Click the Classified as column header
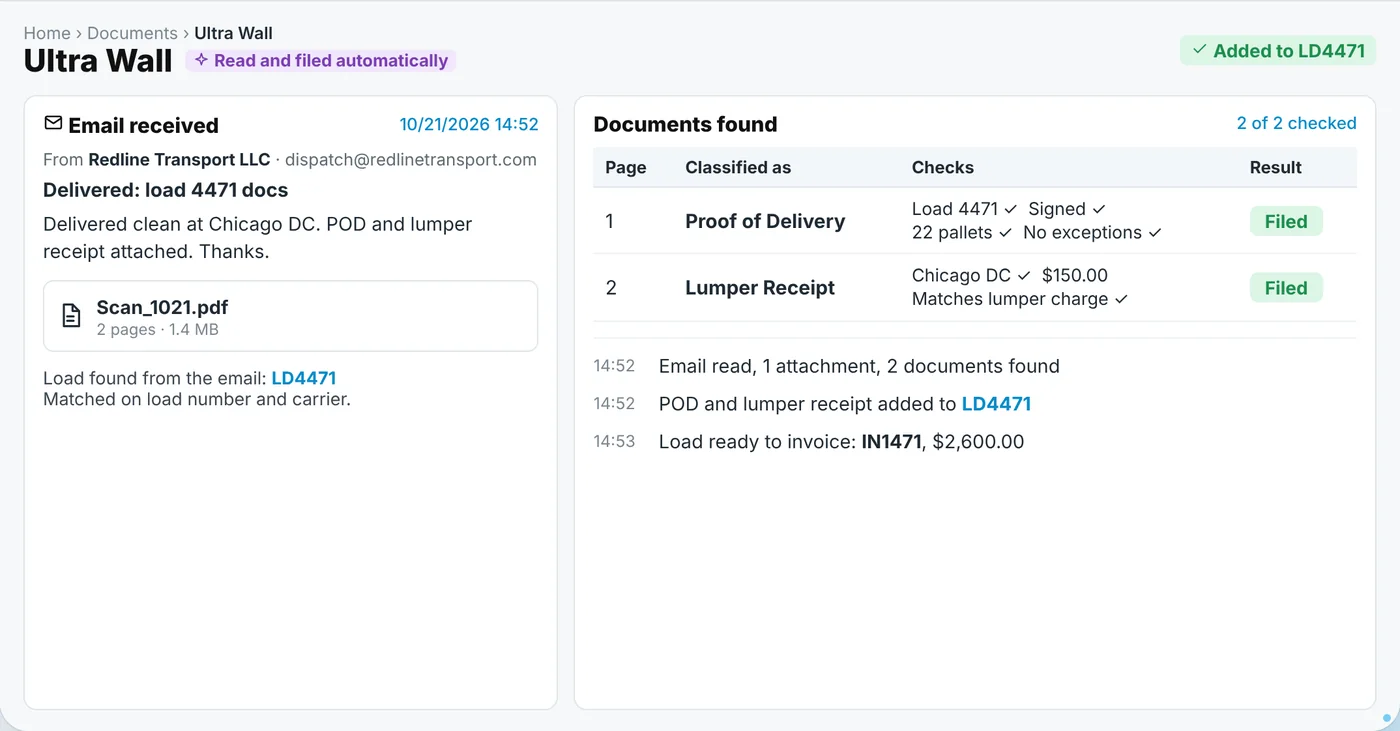Image resolution: width=1400 pixels, height=731 pixels. [x=738, y=168]
